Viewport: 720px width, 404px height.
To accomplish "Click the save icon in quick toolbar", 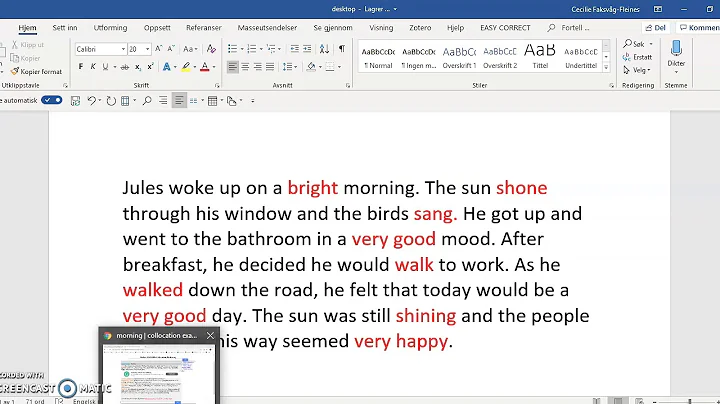I will click(x=75, y=101).
